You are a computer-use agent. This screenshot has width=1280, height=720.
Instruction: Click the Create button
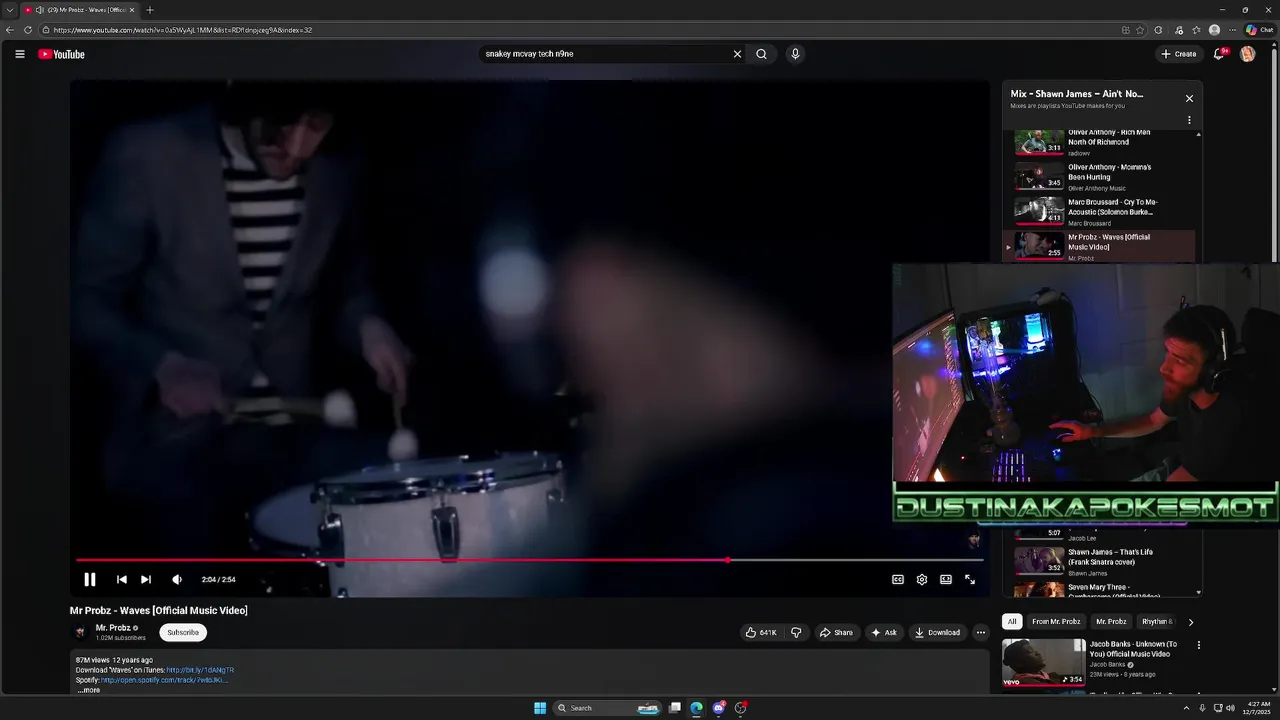tap(1179, 54)
